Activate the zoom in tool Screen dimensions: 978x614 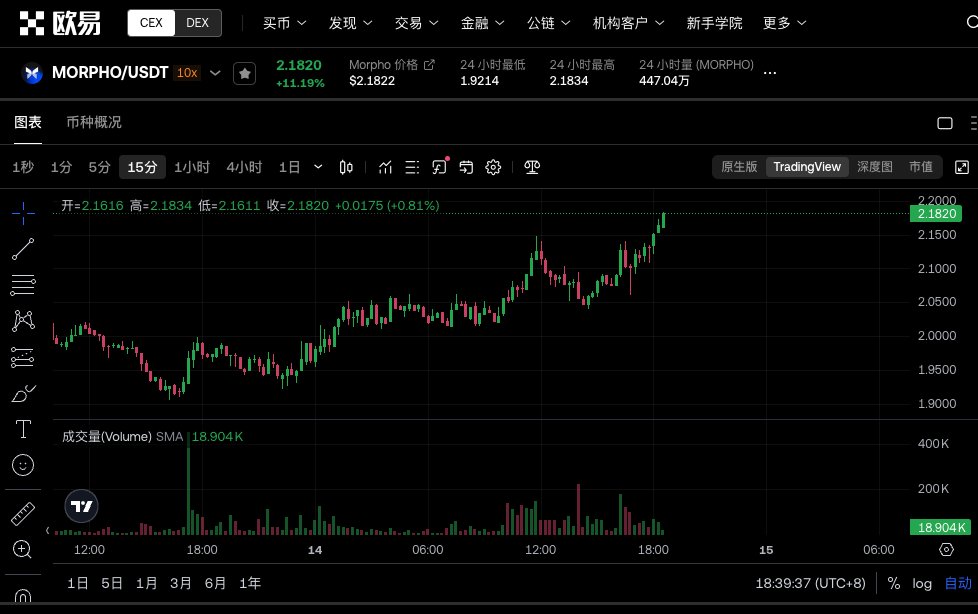[22, 549]
